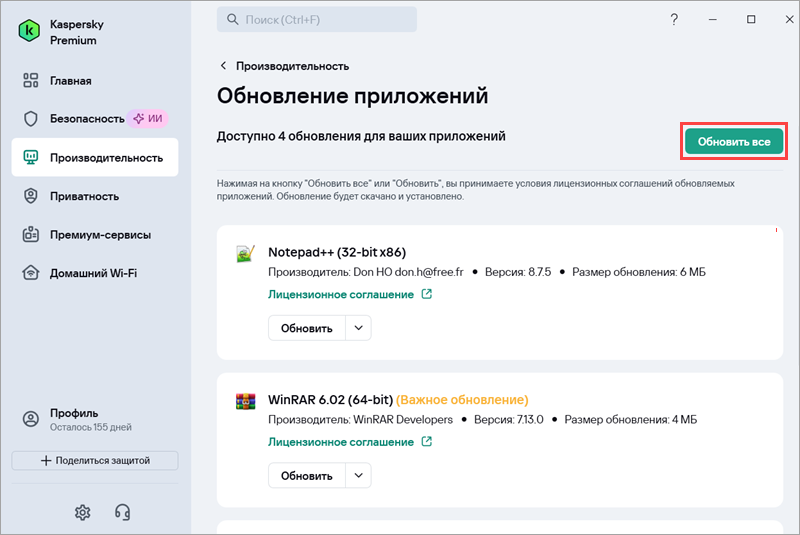Click Производитель: WinRAR Developers text
Viewport: 800px width, 535px height.
361,419
